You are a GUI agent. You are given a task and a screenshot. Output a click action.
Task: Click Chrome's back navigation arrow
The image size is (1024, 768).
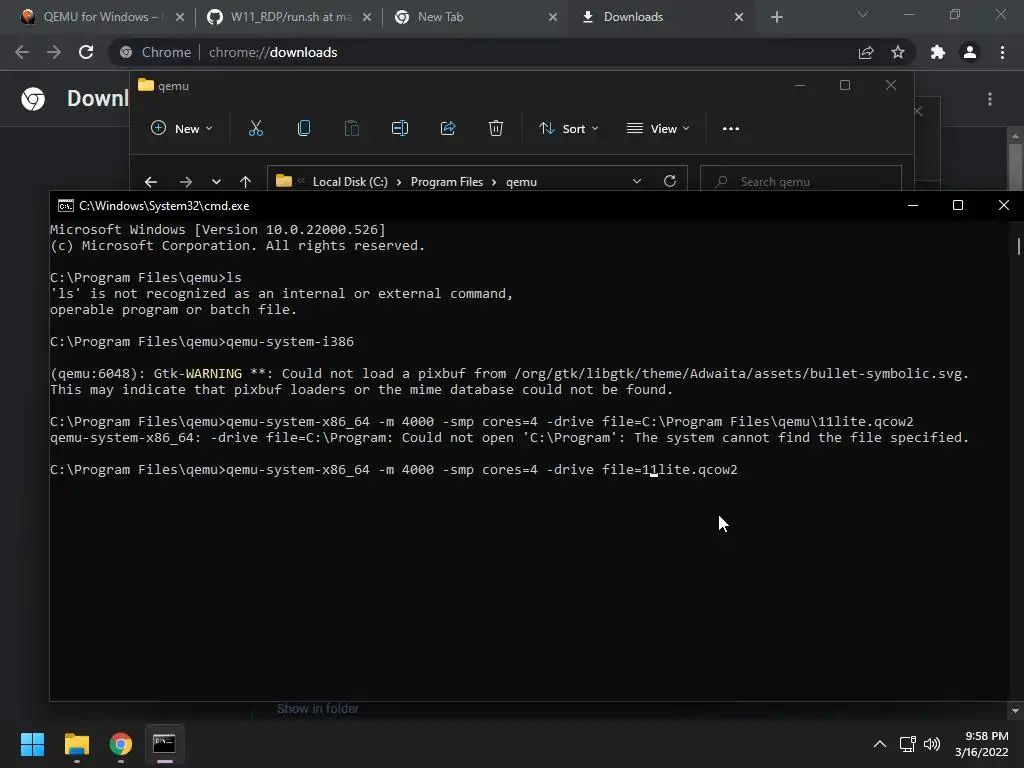tap(22, 52)
